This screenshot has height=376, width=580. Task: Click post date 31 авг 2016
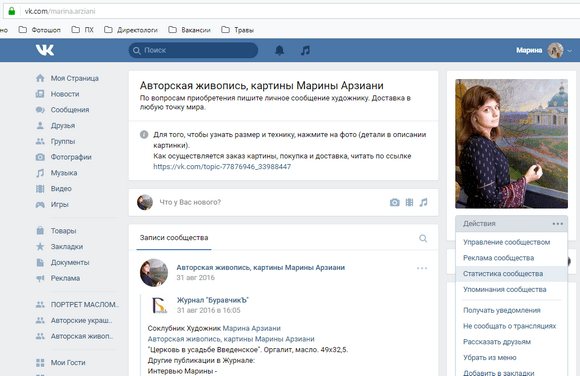195,278
